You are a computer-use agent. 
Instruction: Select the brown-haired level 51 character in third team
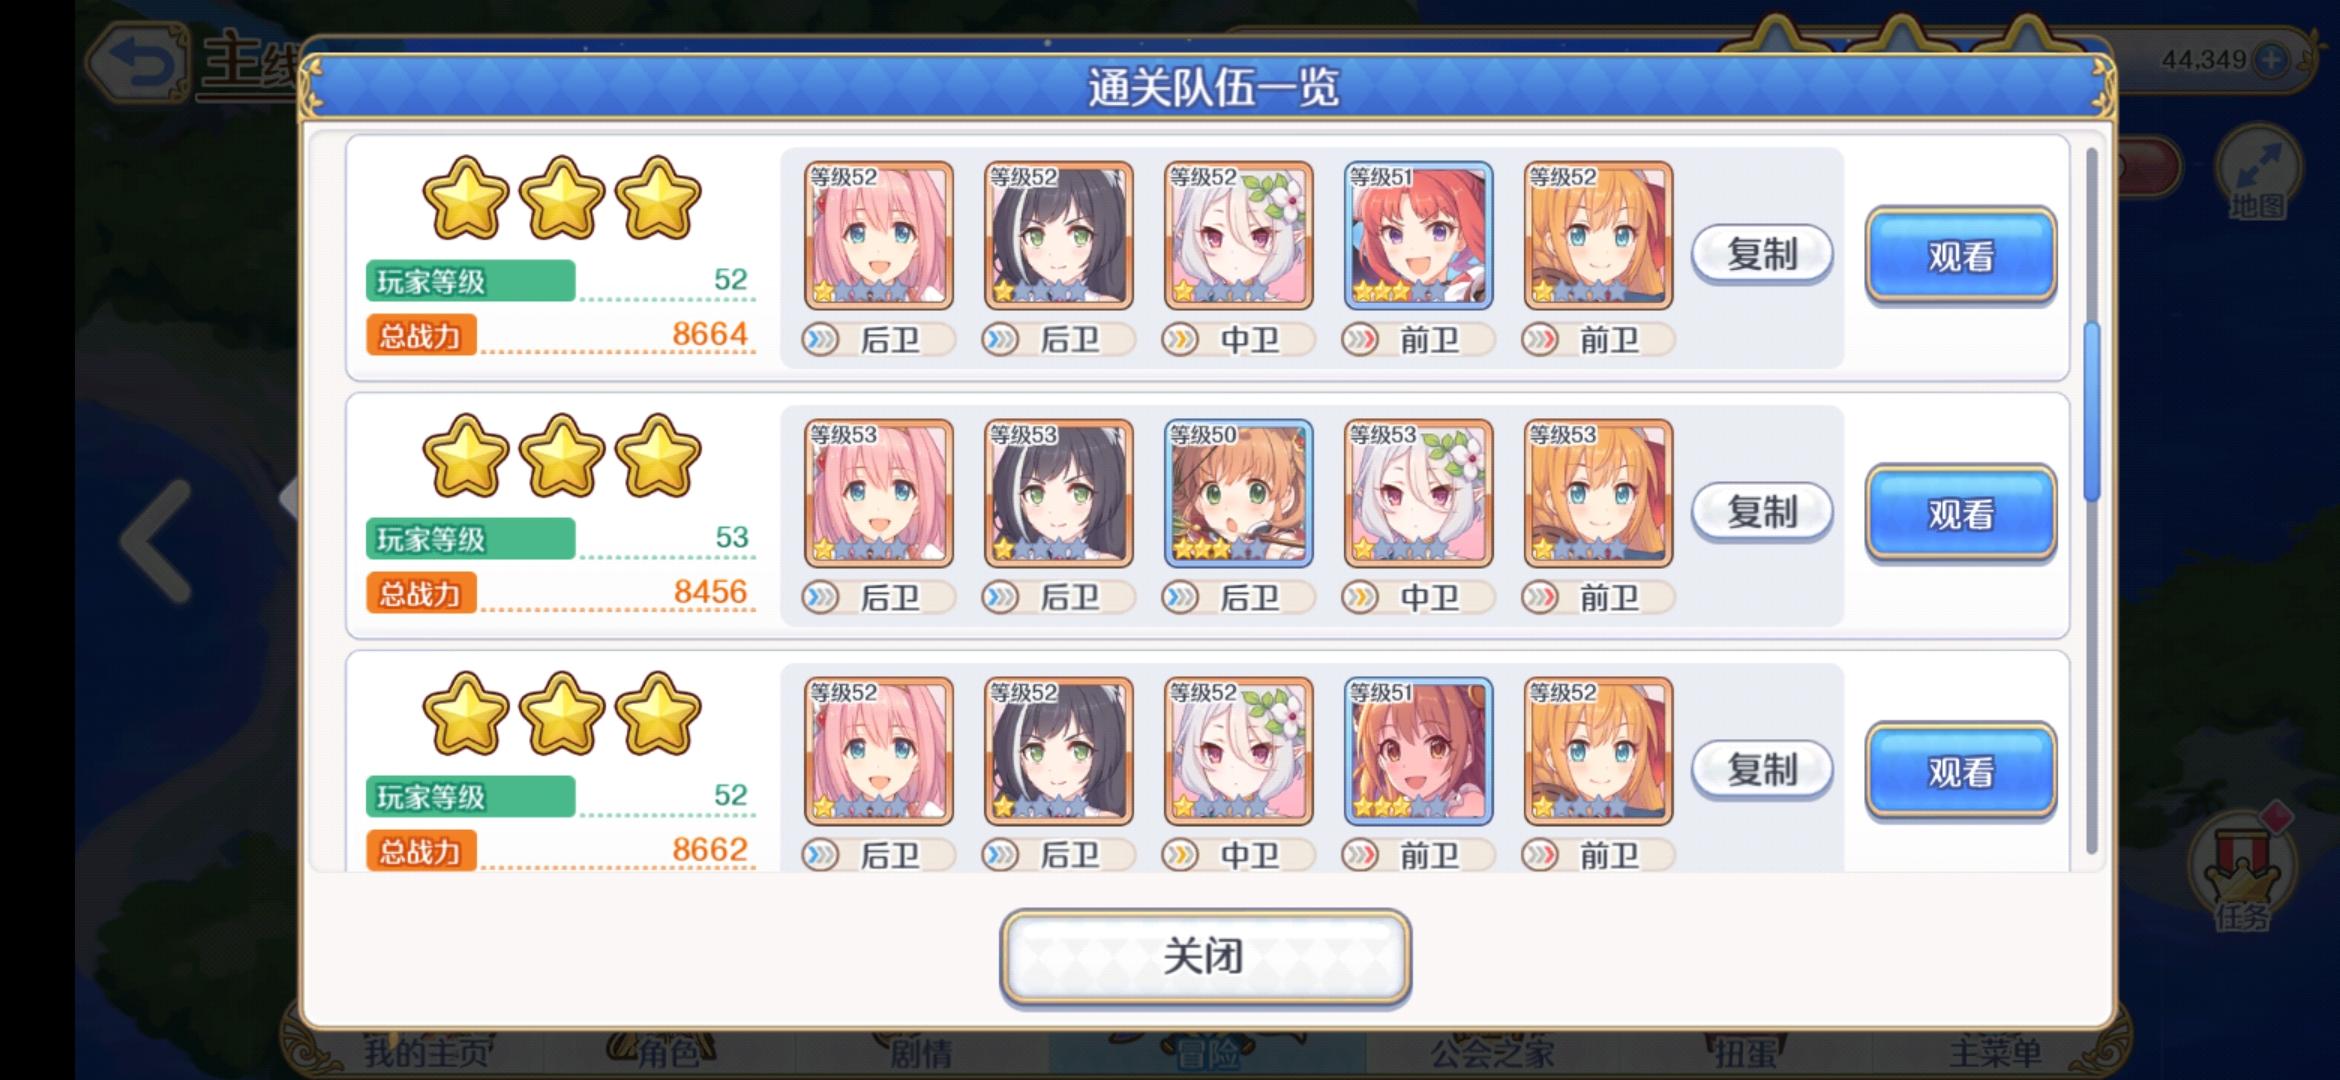point(1418,751)
